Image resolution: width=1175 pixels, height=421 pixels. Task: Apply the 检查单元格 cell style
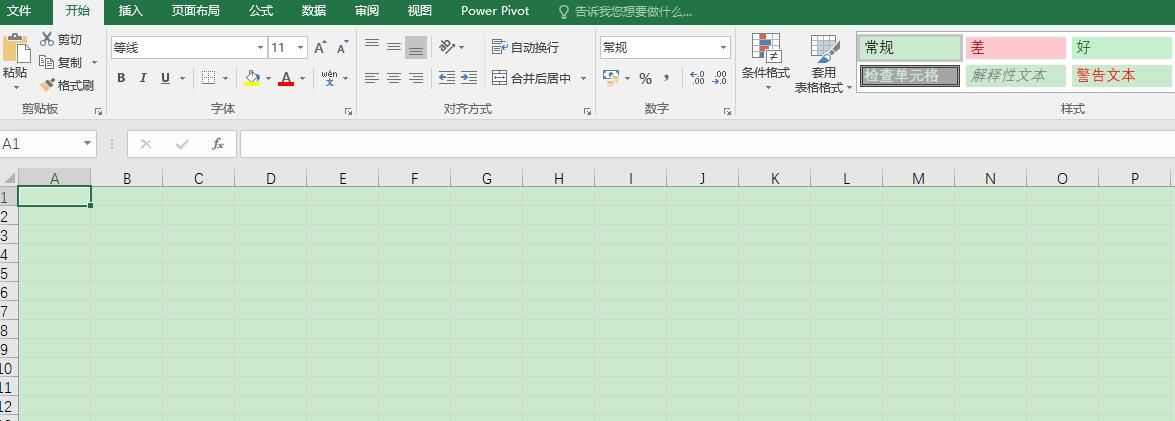click(x=910, y=76)
